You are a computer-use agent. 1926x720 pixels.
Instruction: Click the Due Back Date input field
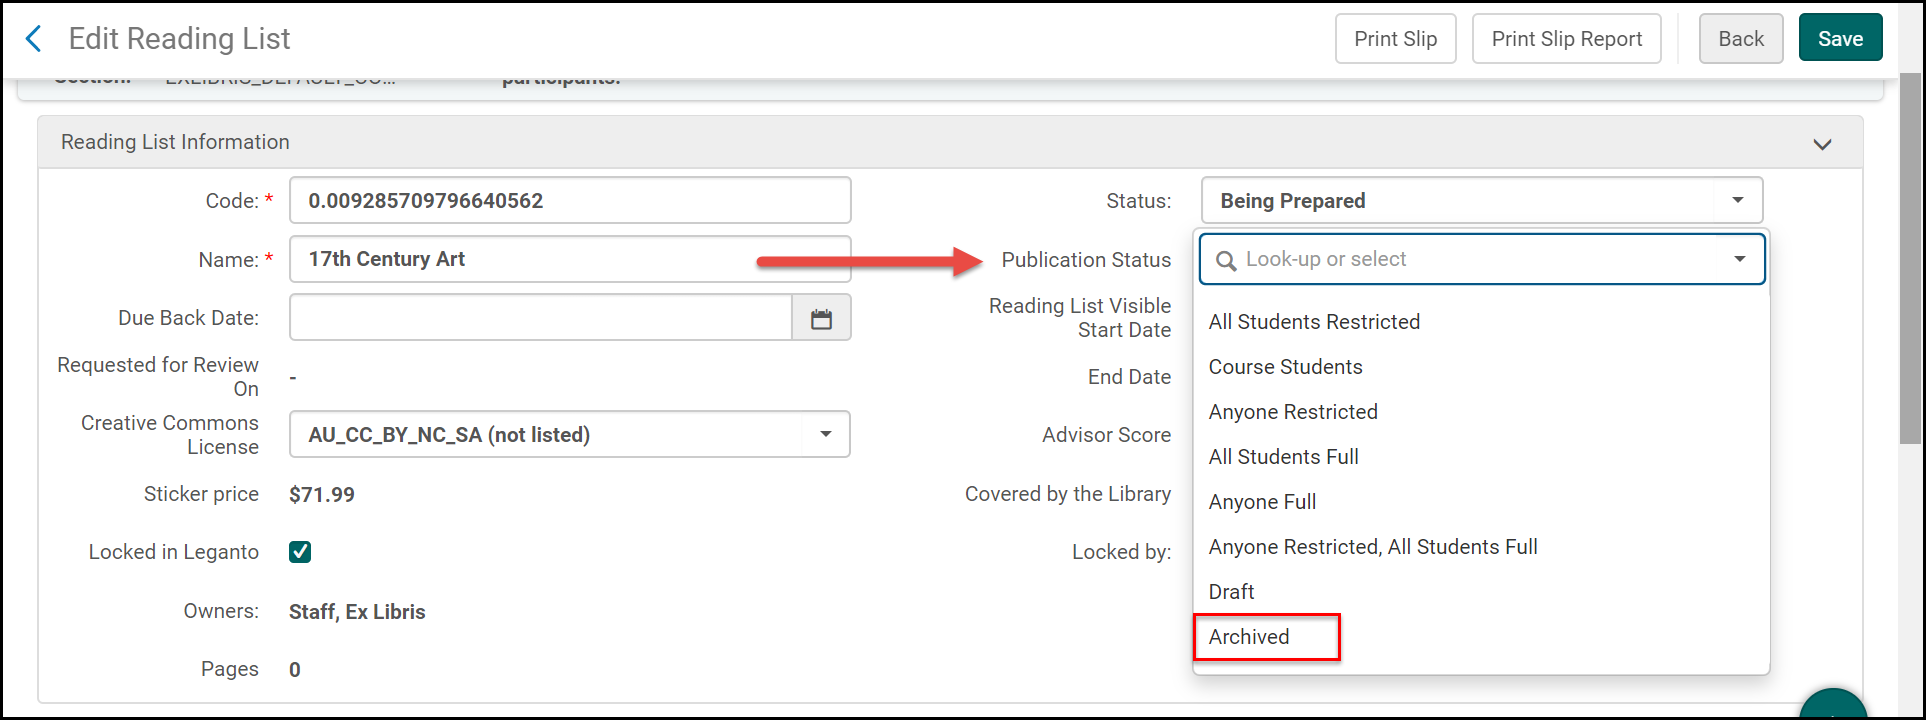pyautogui.click(x=541, y=318)
